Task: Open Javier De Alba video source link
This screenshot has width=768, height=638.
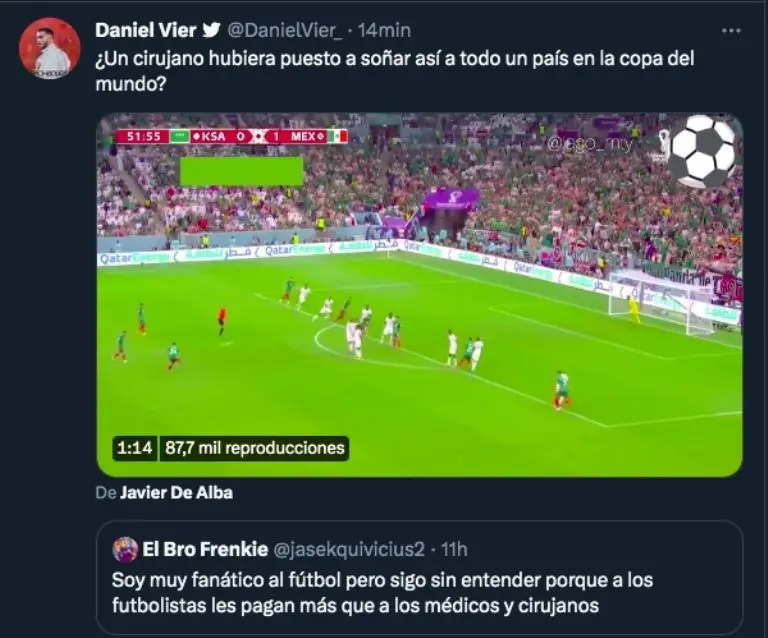Action: [176, 493]
